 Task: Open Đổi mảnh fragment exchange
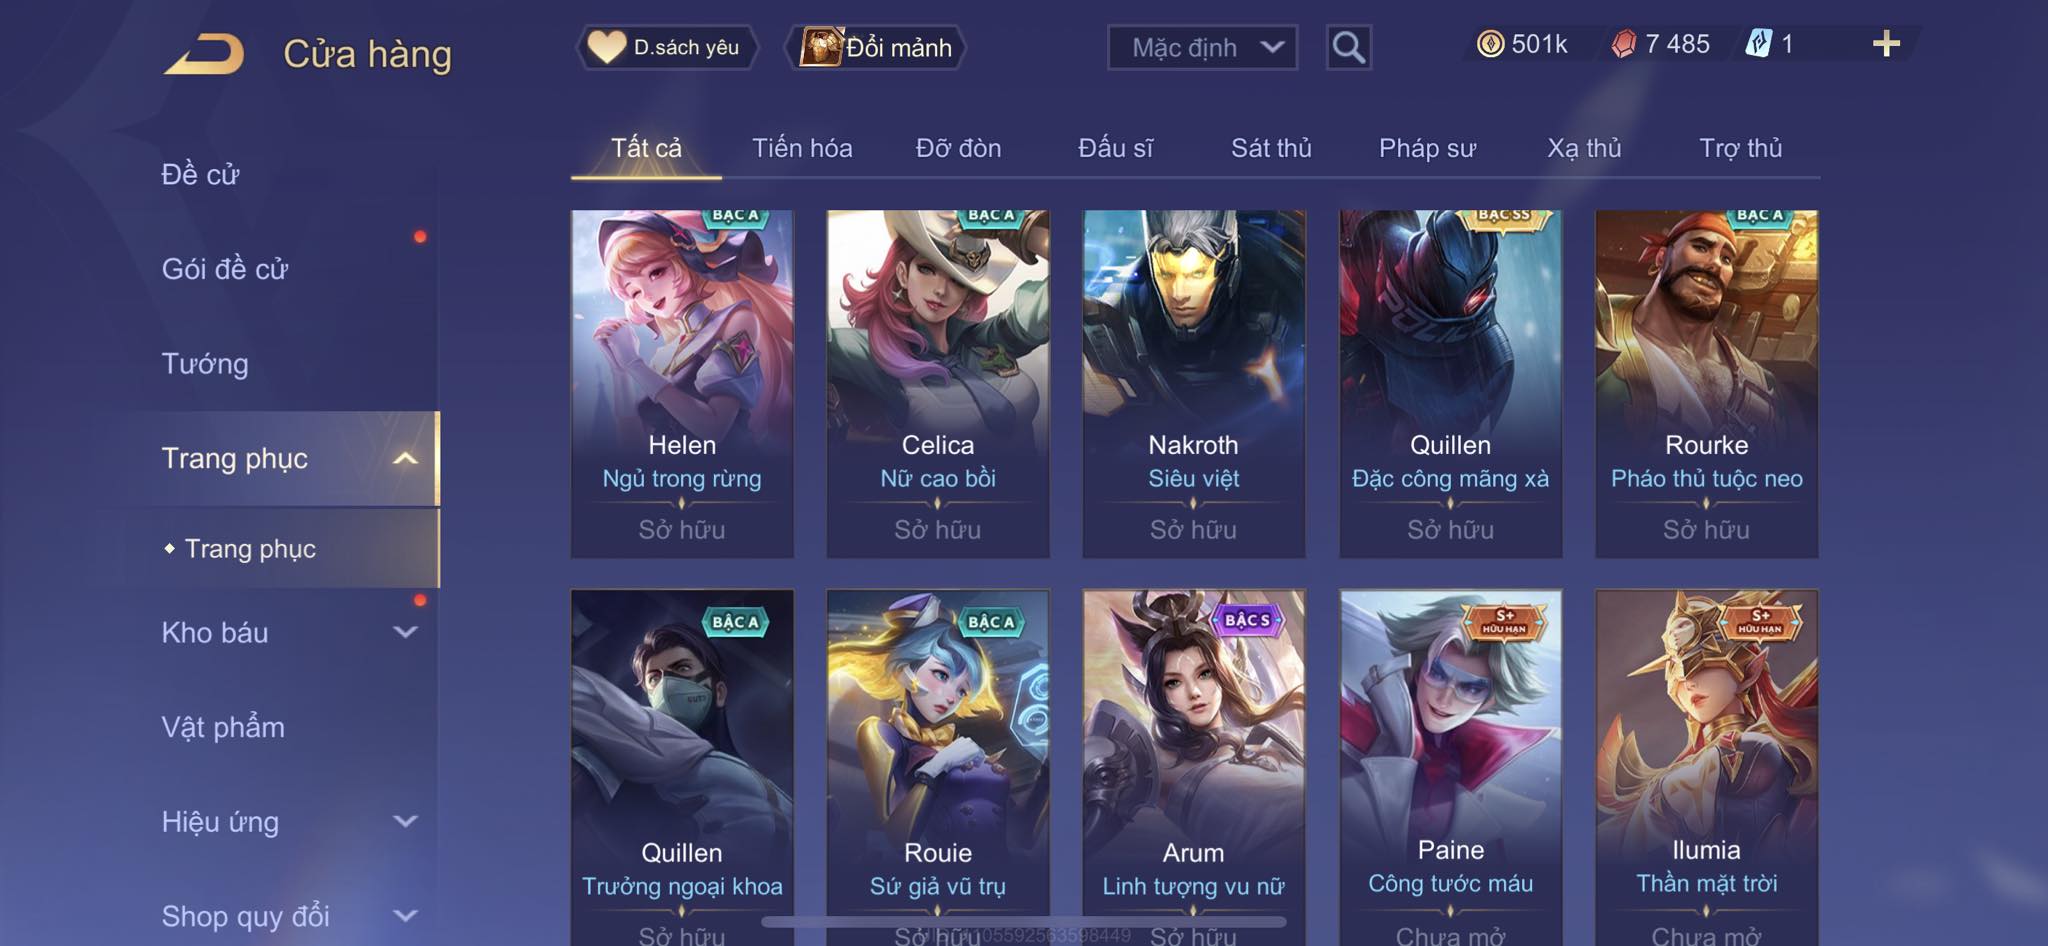coord(877,47)
